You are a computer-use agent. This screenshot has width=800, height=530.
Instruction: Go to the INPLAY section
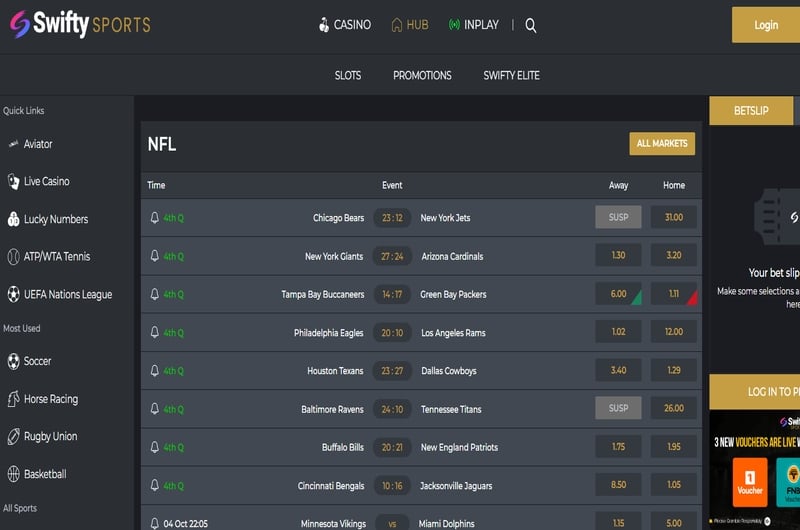[473, 24]
